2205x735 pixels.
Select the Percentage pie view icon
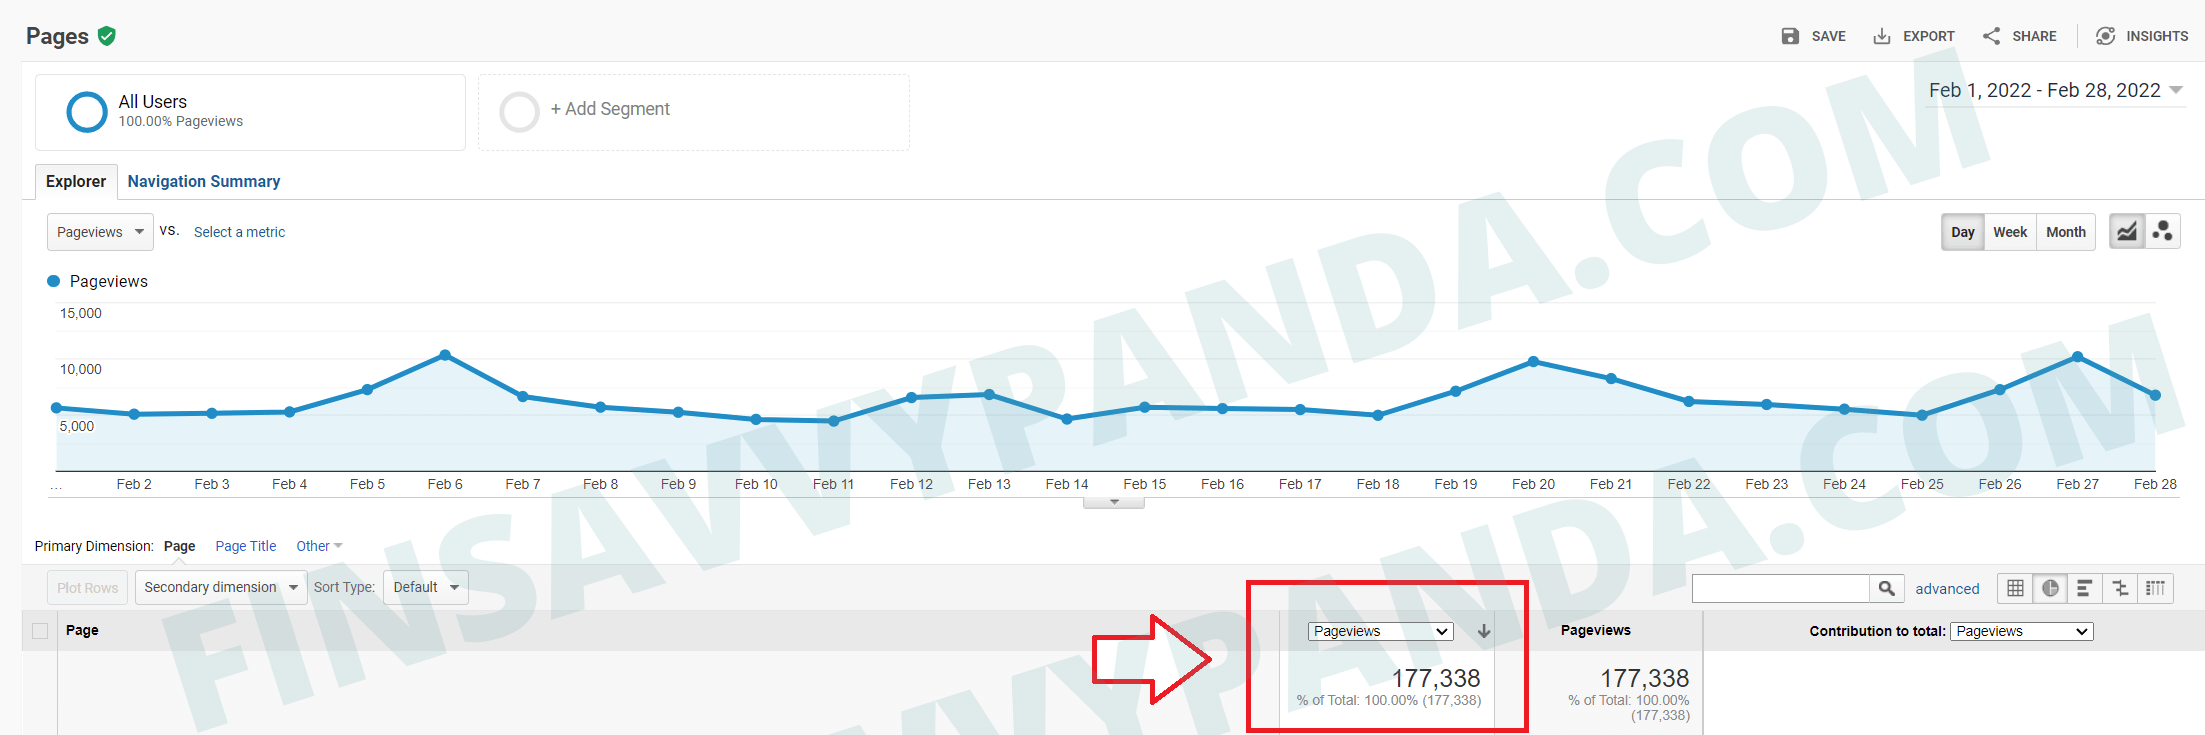pos(2050,589)
